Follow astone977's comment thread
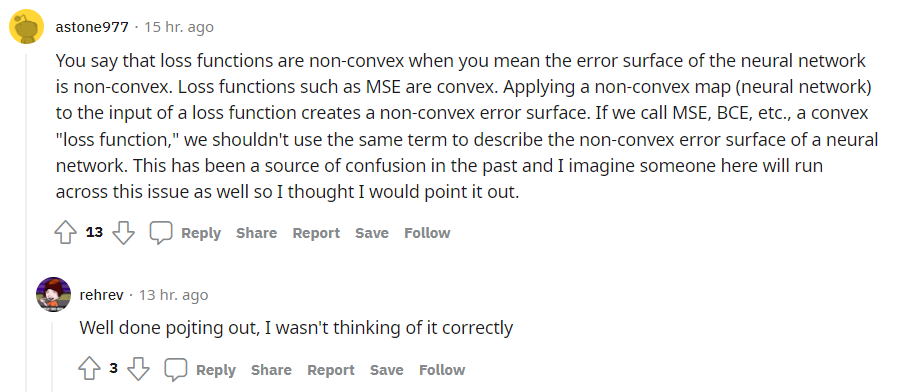The width and height of the screenshot is (916, 392). coord(427,233)
